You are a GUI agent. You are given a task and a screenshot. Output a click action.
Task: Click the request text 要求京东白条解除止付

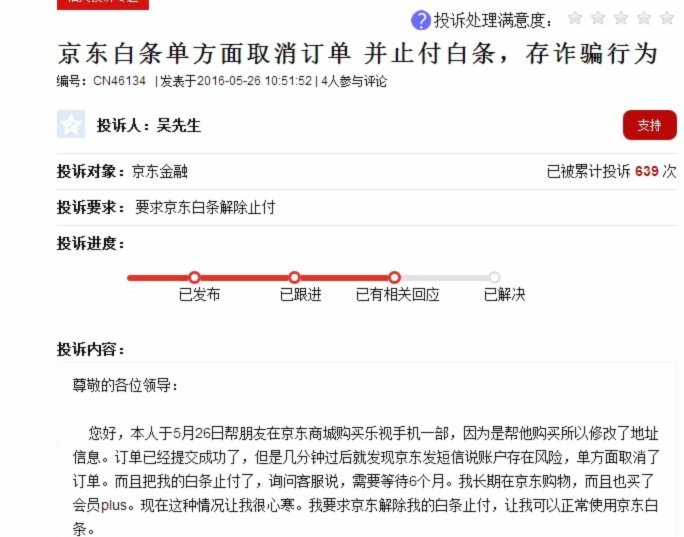(205, 207)
